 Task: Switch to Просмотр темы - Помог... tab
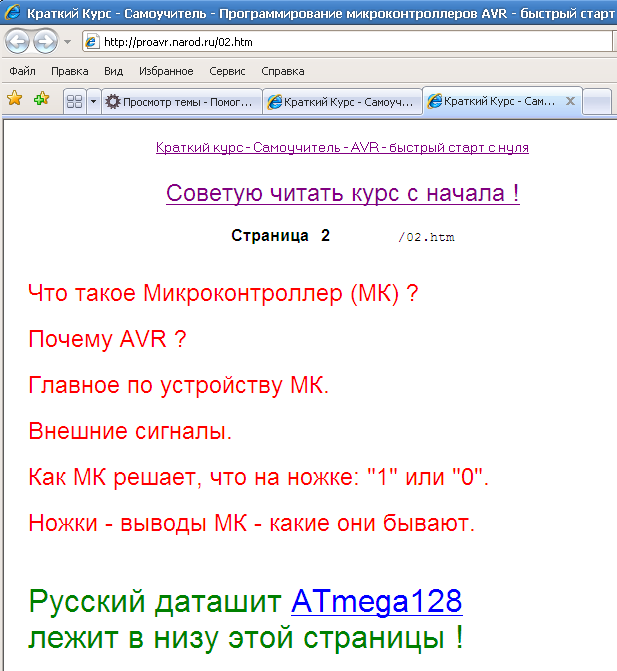coord(182,101)
